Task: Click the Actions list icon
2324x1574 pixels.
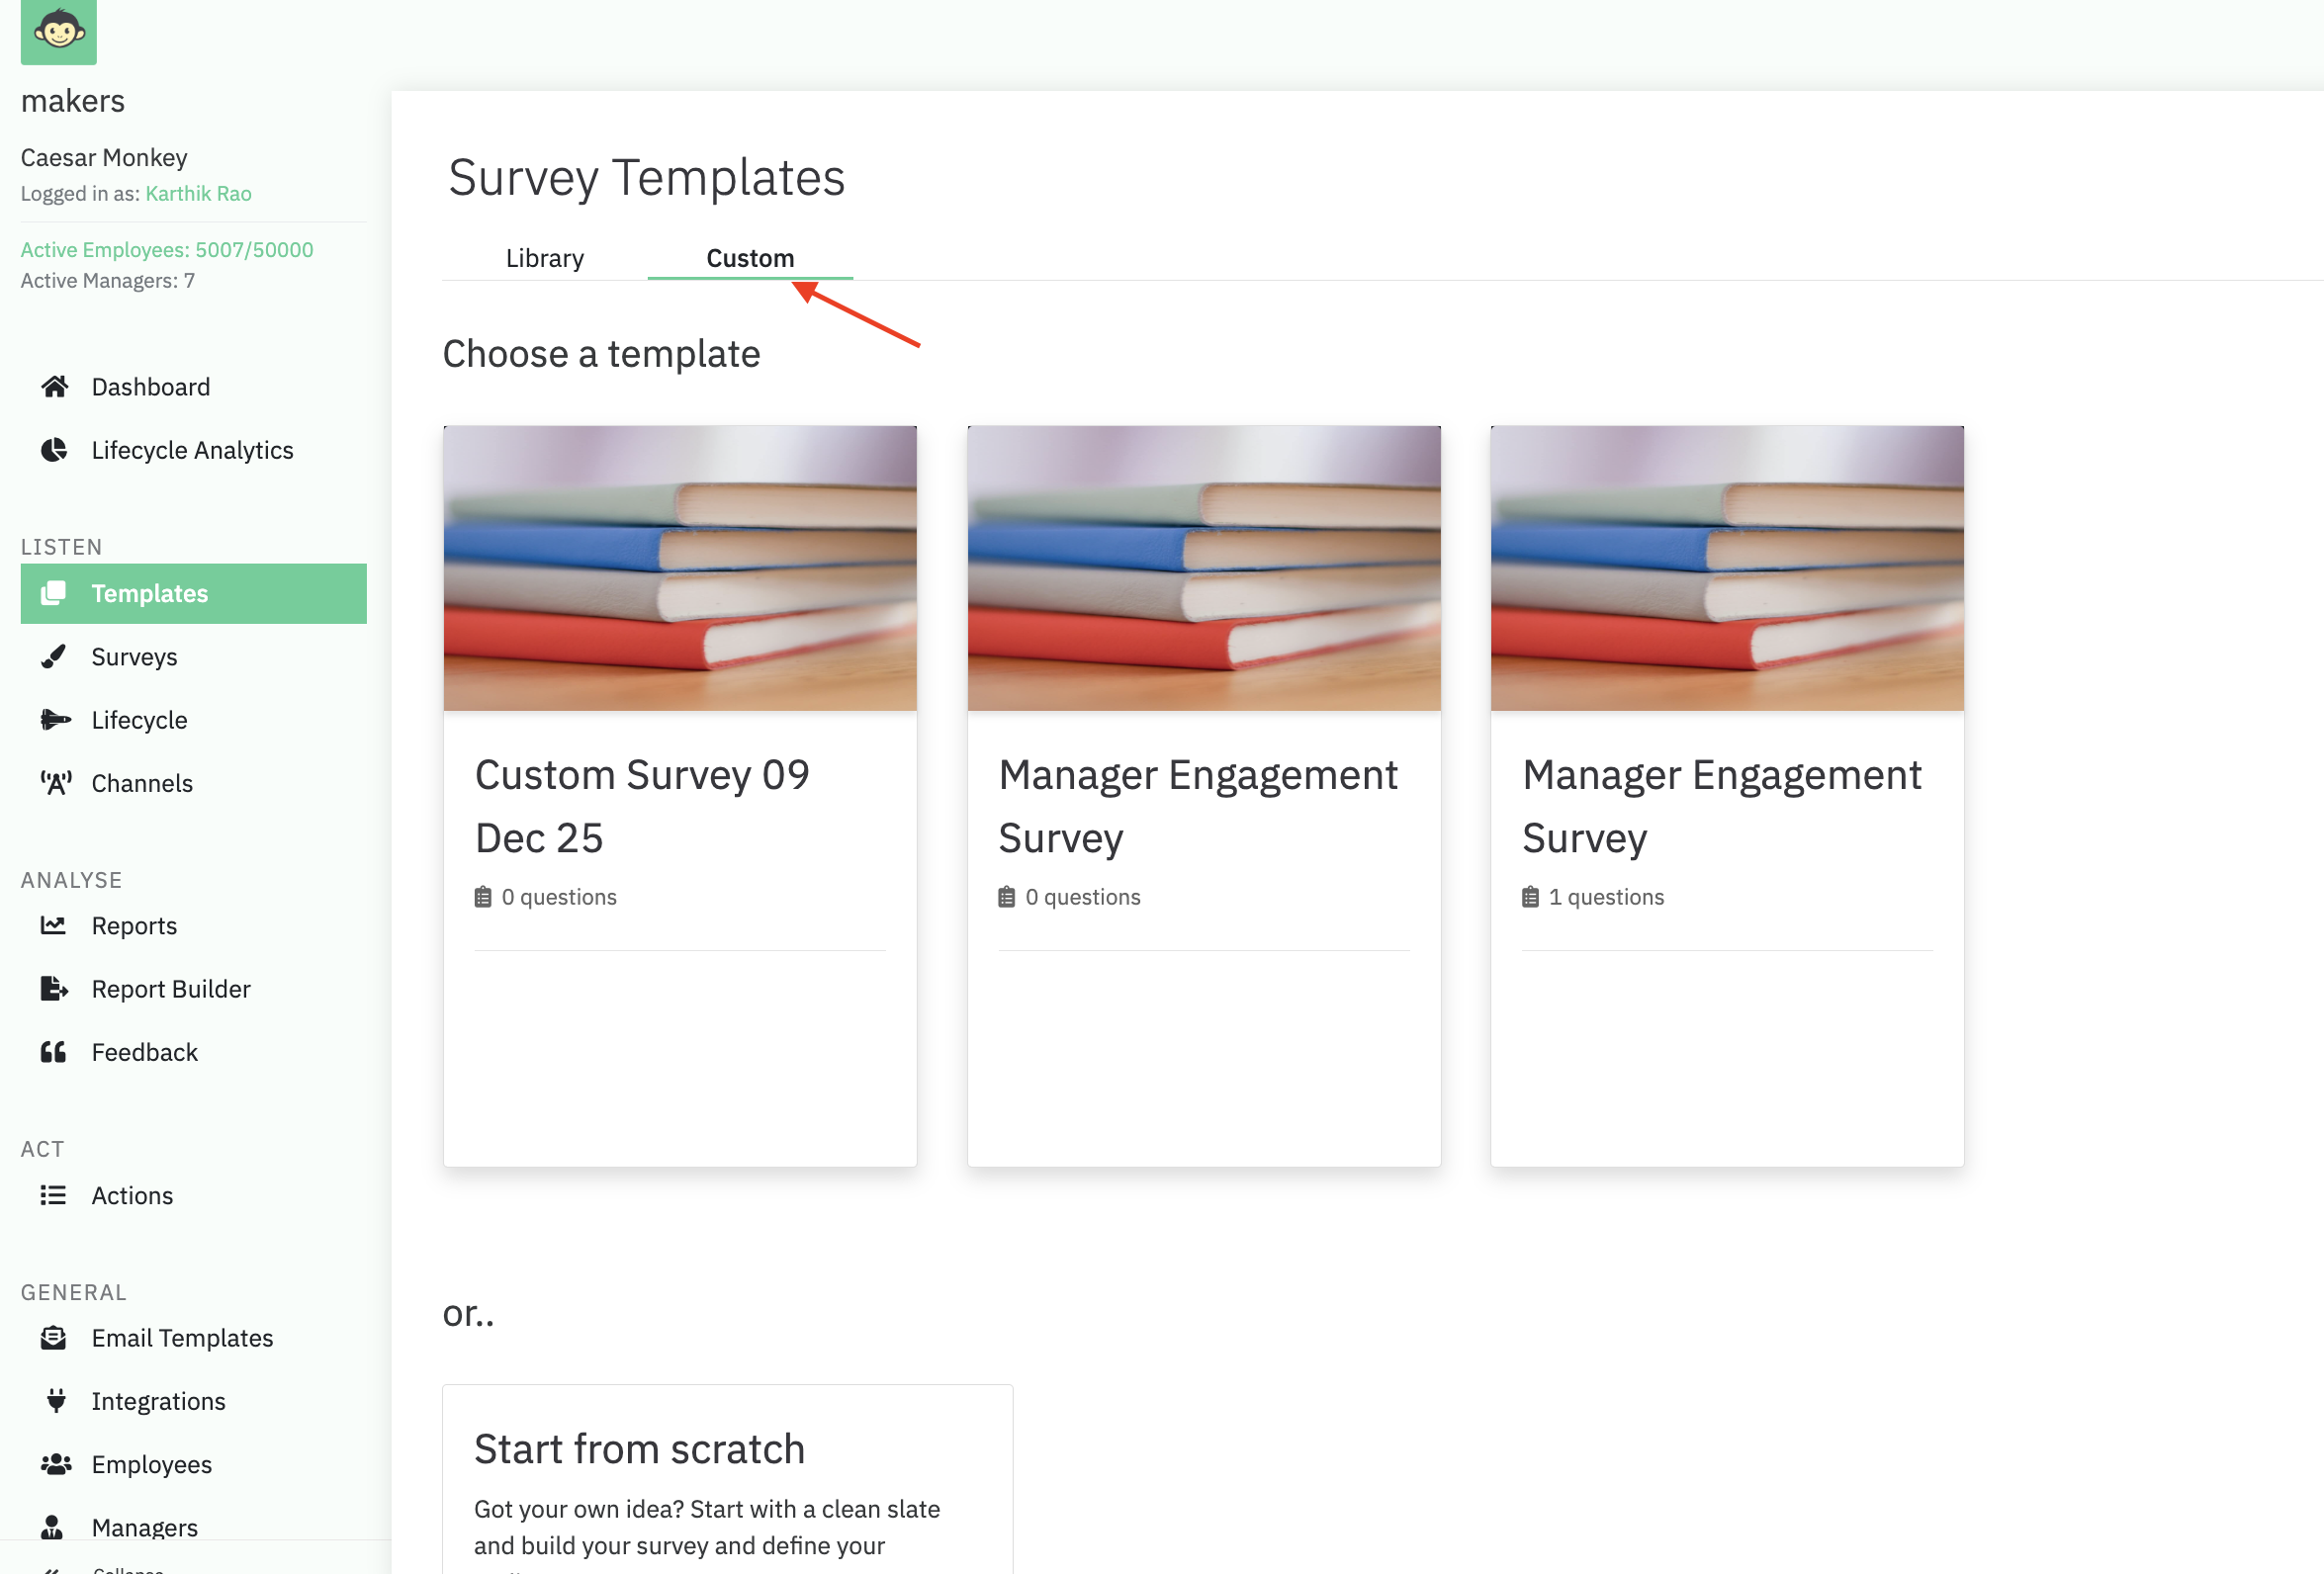Action: 54,1195
